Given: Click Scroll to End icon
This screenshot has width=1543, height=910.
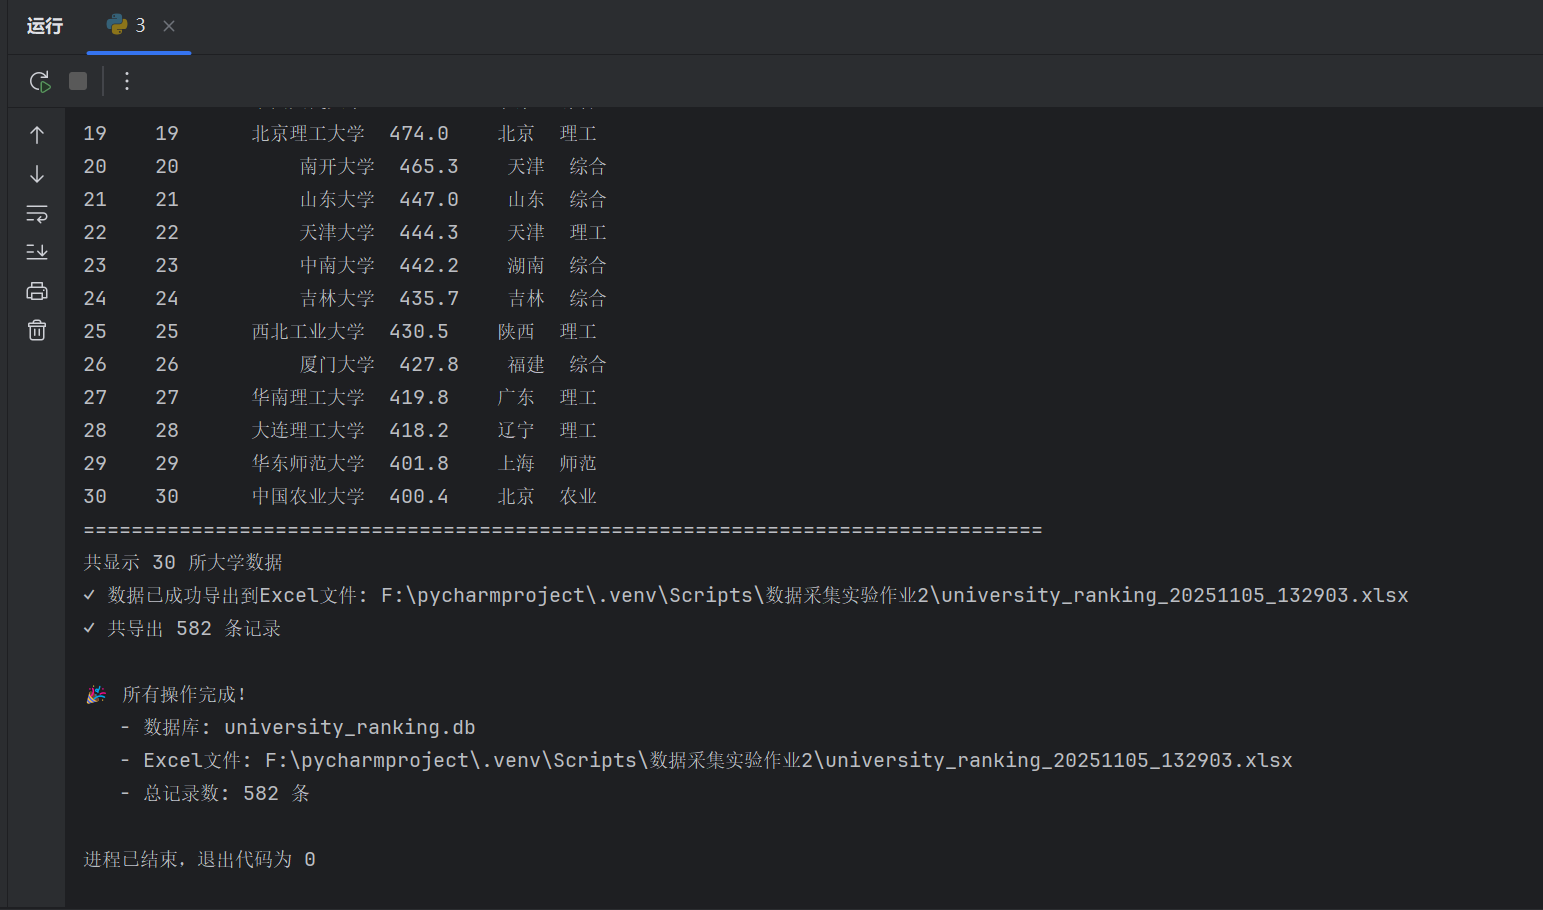Looking at the screenshot, I should 37,252.
